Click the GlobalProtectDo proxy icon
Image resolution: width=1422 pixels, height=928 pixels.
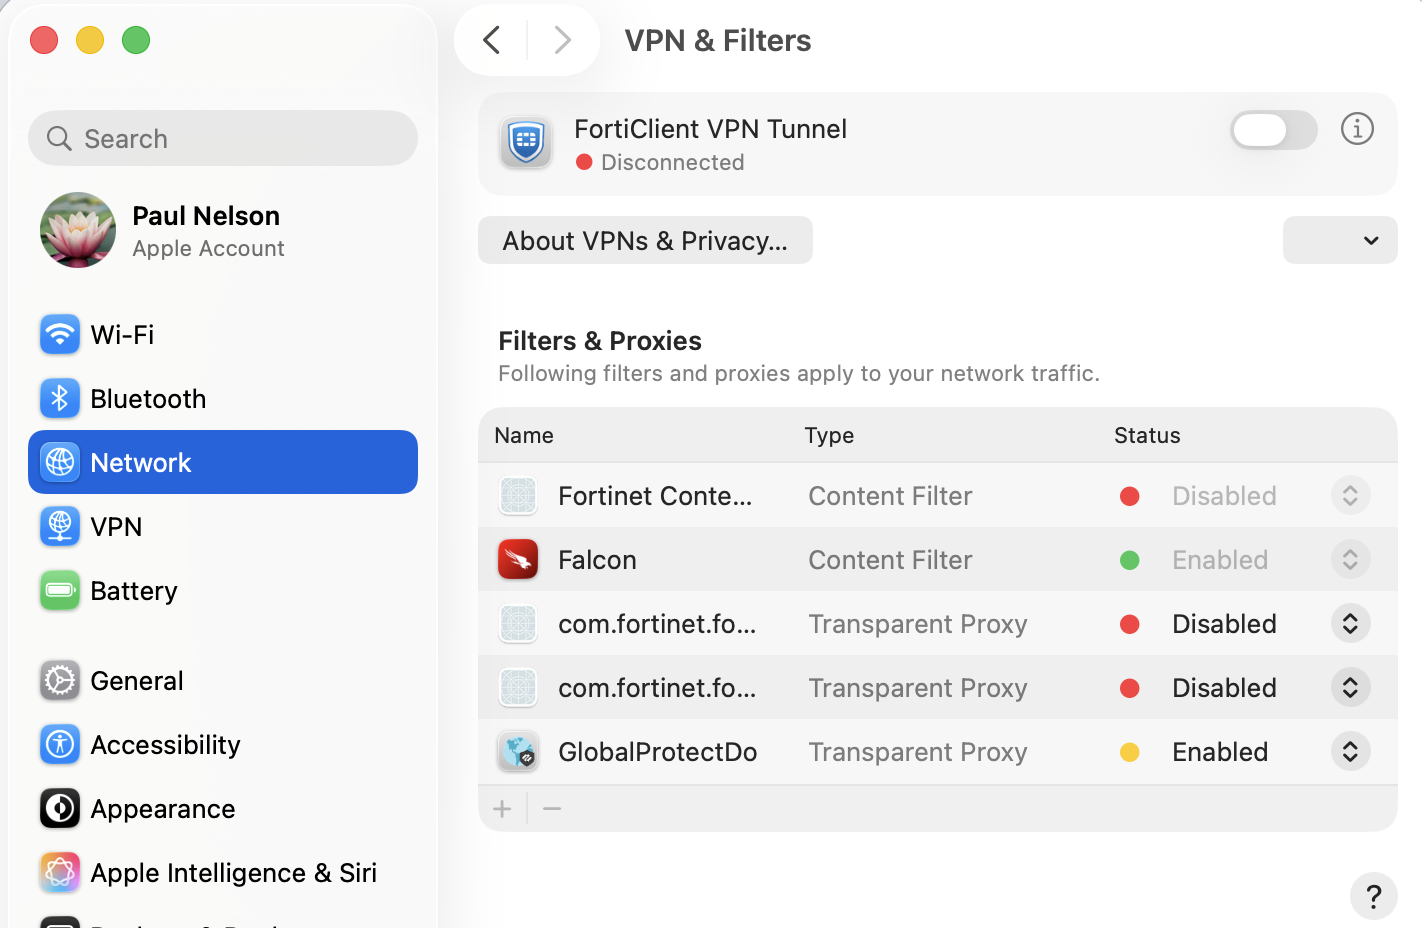pos(518,752)
